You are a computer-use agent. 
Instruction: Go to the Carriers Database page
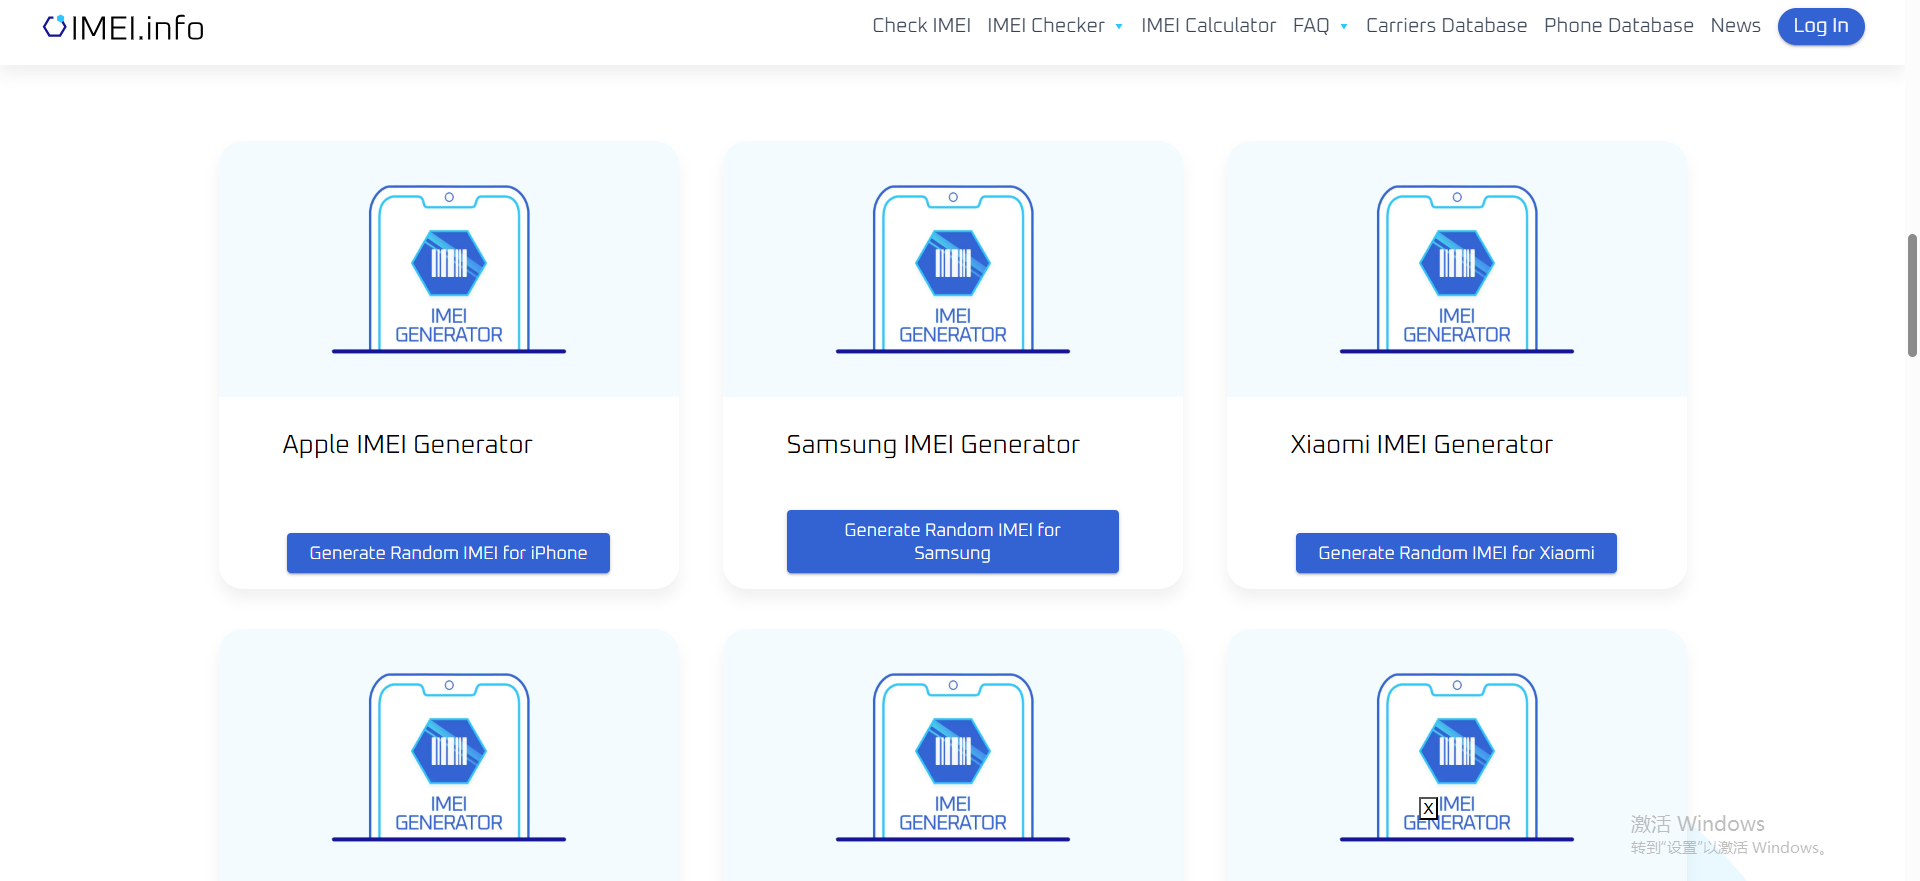1446,26
